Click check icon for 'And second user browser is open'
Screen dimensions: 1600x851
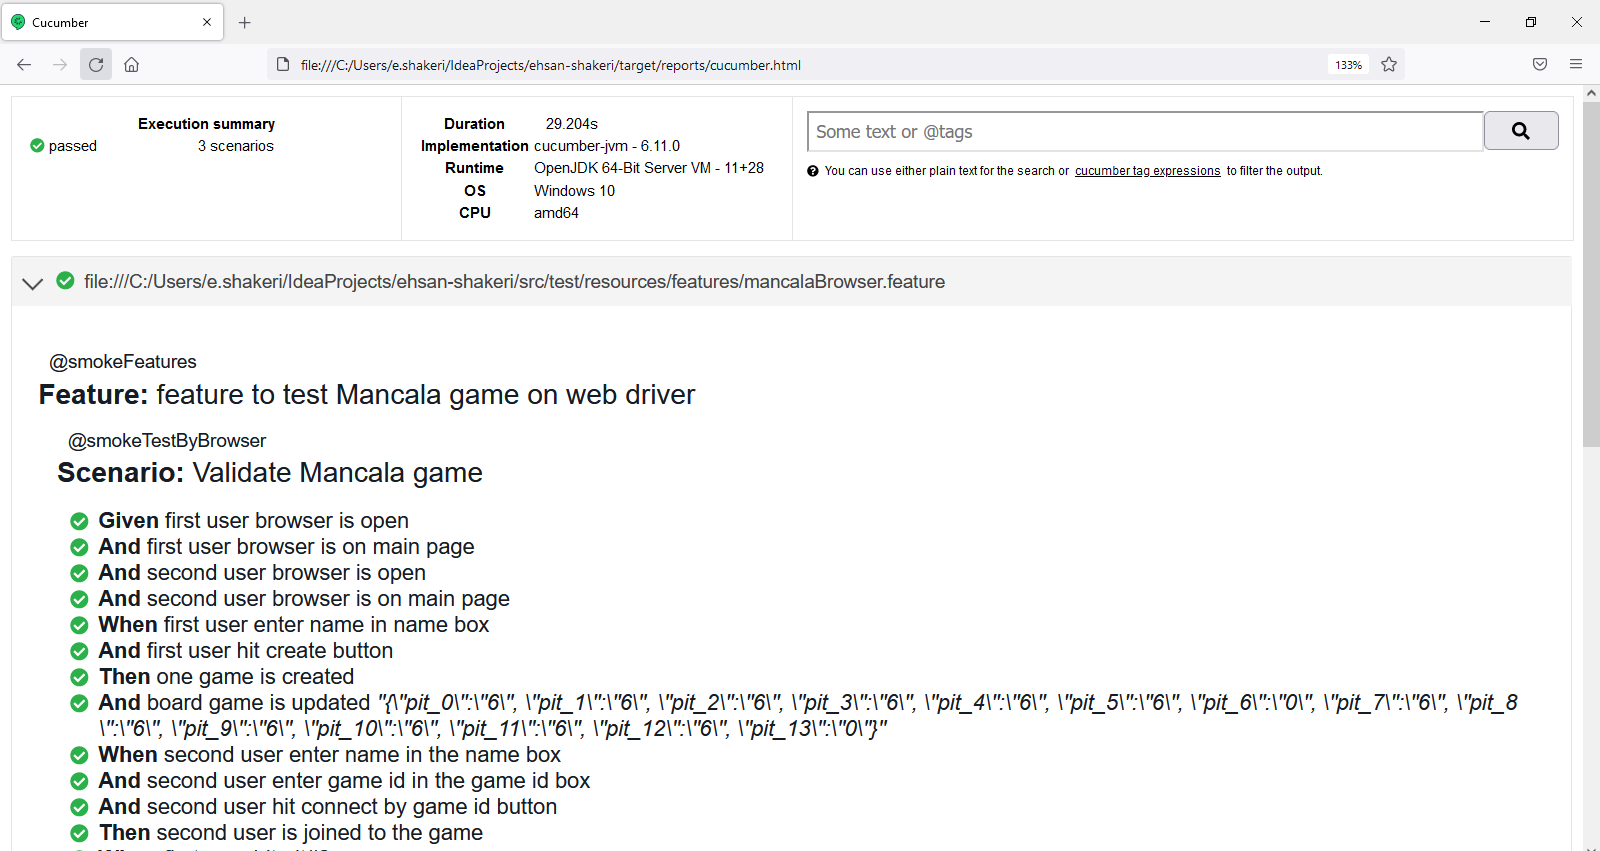click(79, 573)
